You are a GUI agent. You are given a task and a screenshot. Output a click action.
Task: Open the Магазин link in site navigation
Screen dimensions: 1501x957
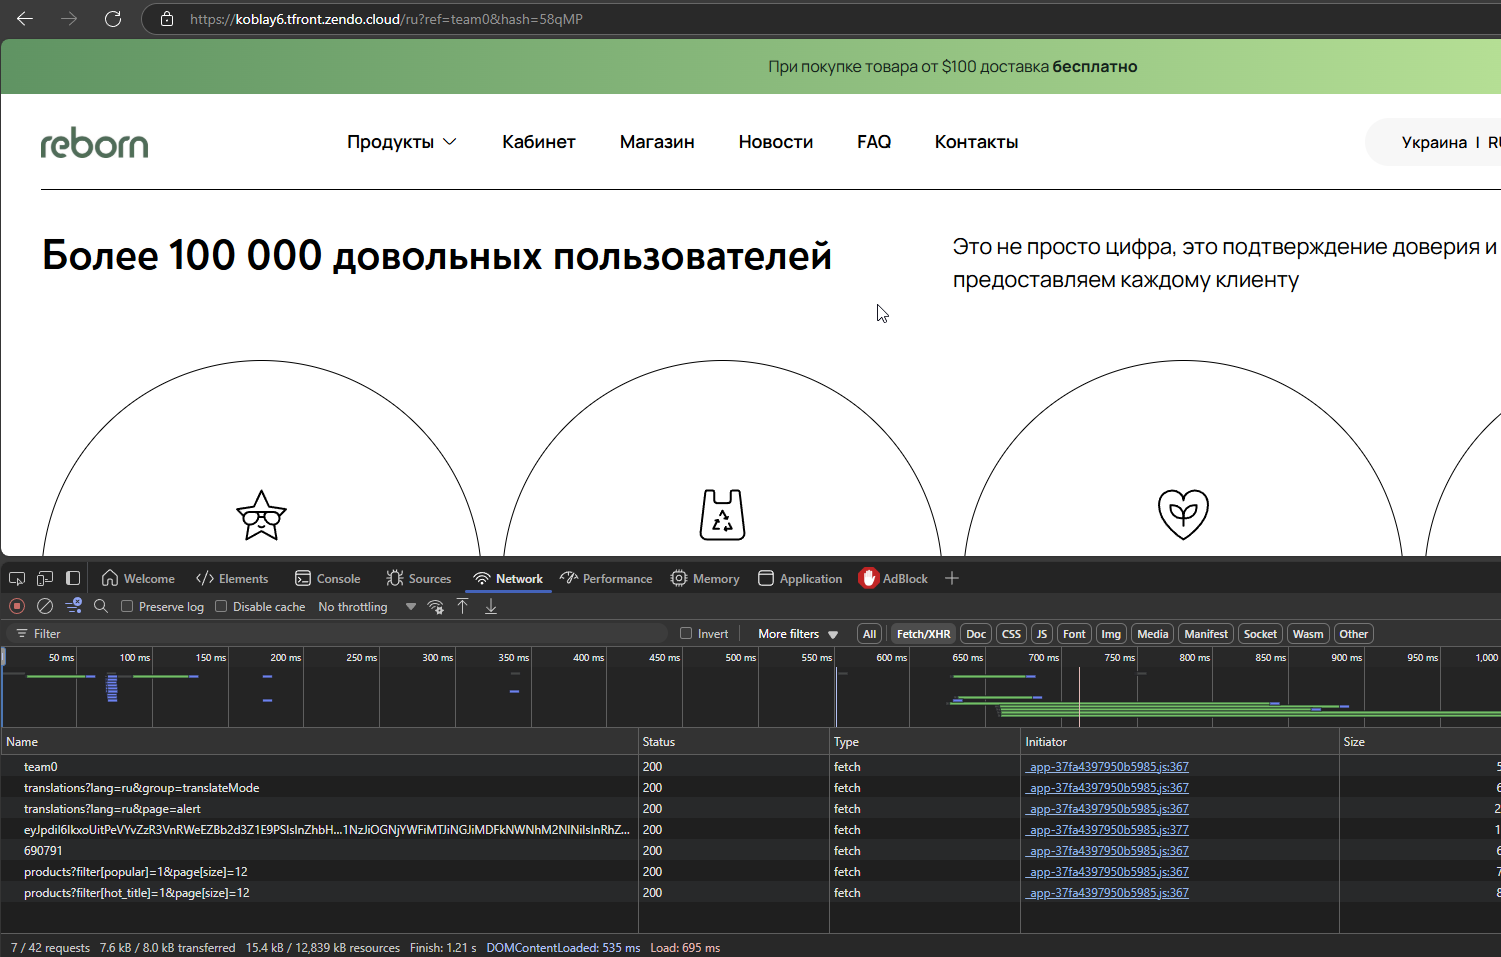(x=657, y=142)
